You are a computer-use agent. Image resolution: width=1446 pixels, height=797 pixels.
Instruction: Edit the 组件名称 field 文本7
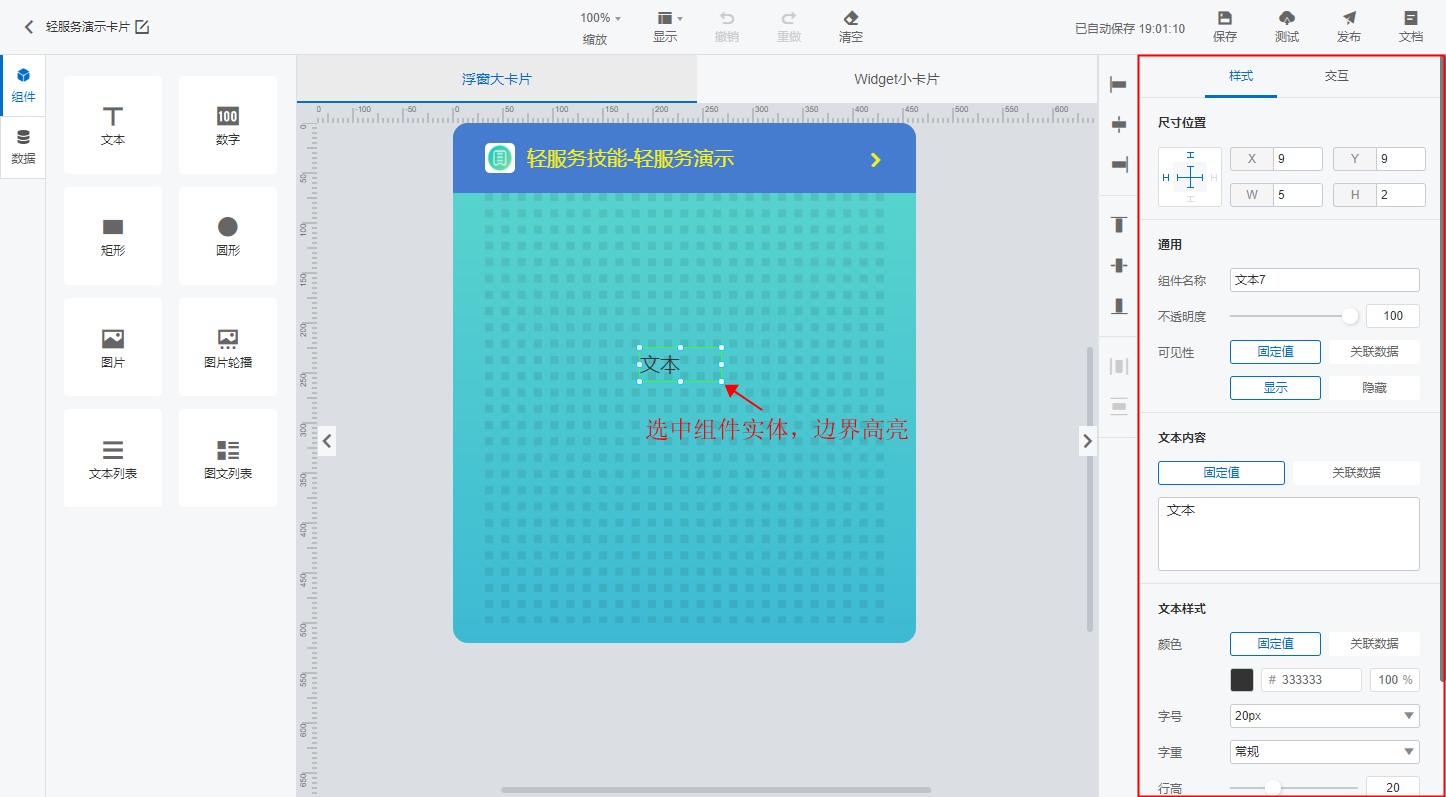click(1325, 280)
